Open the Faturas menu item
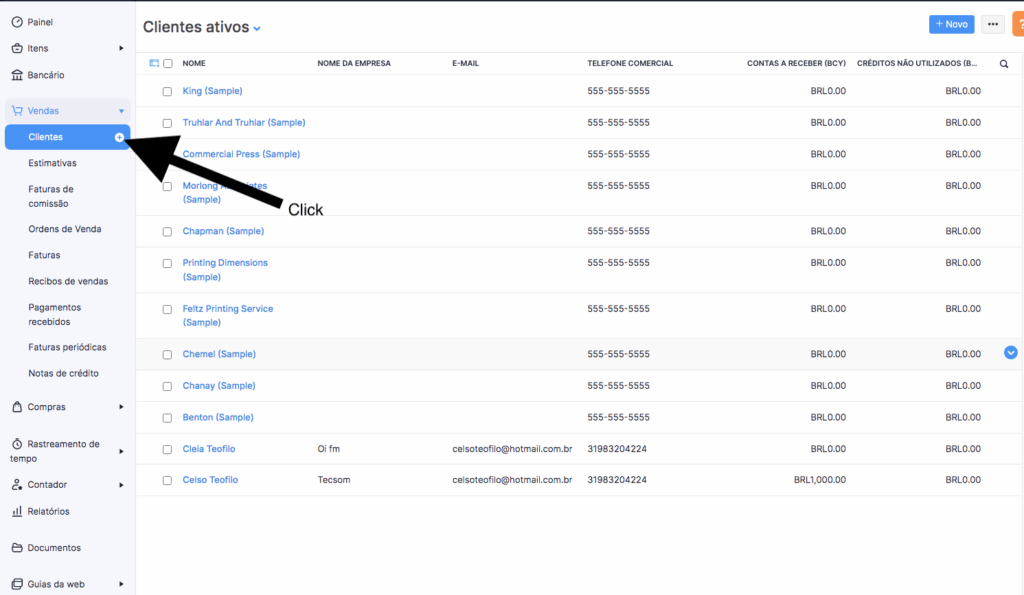This screenshot has width=1024, height=595. click(44, 255)
